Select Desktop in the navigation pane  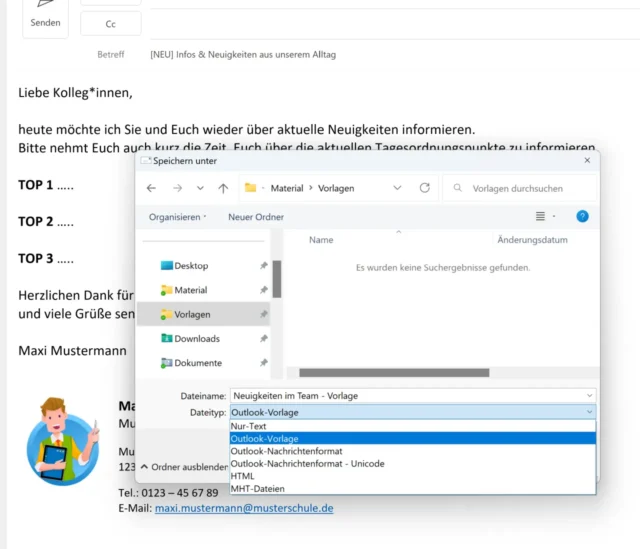190,266
